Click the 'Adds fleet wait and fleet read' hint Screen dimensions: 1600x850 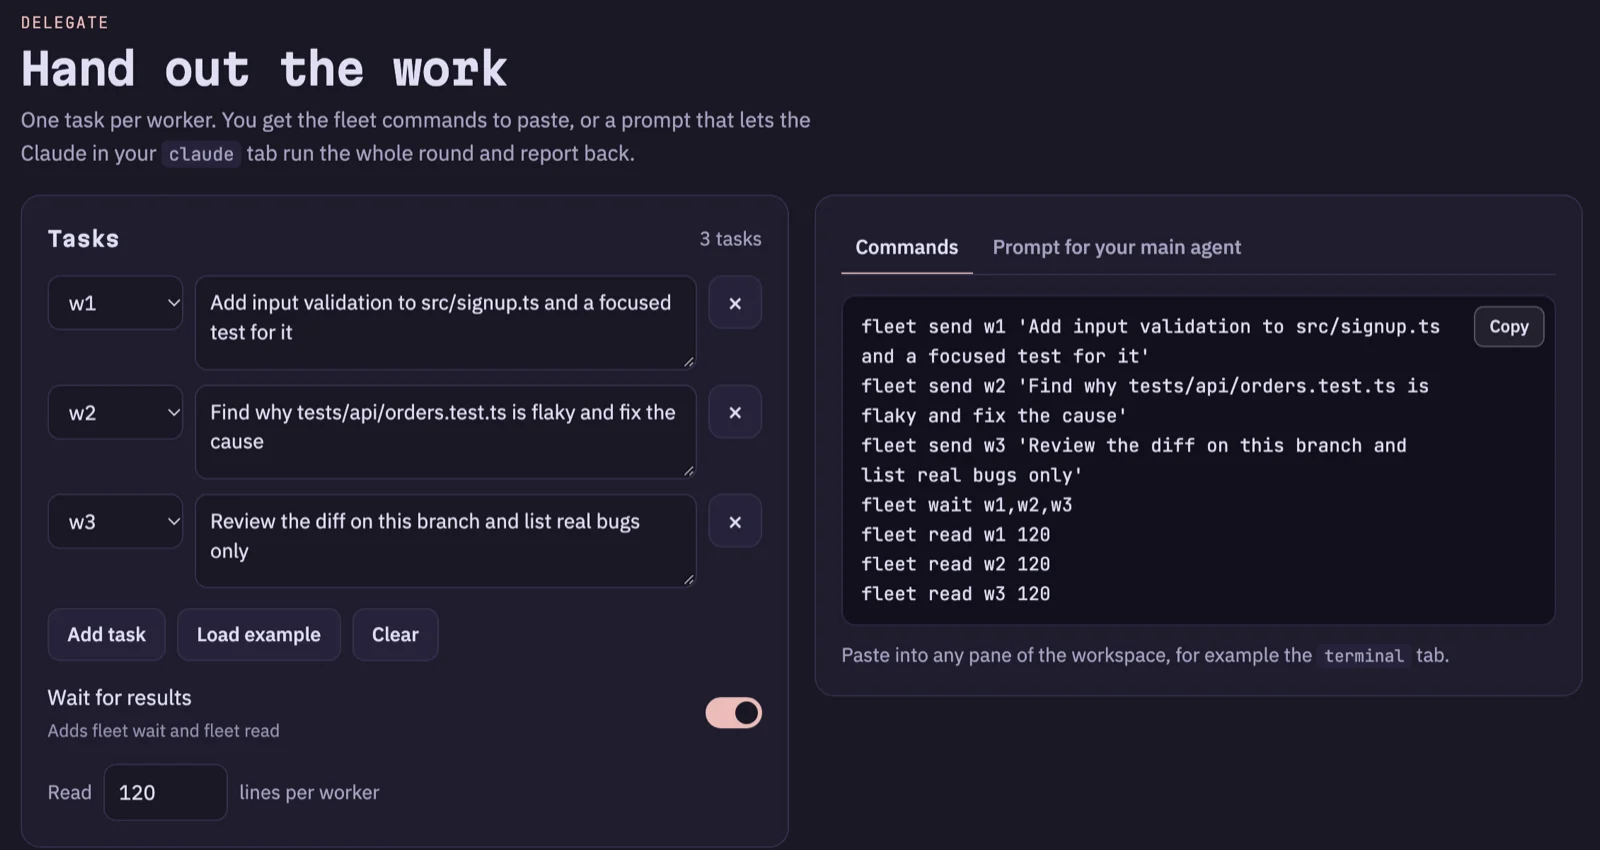pos(163,731)
